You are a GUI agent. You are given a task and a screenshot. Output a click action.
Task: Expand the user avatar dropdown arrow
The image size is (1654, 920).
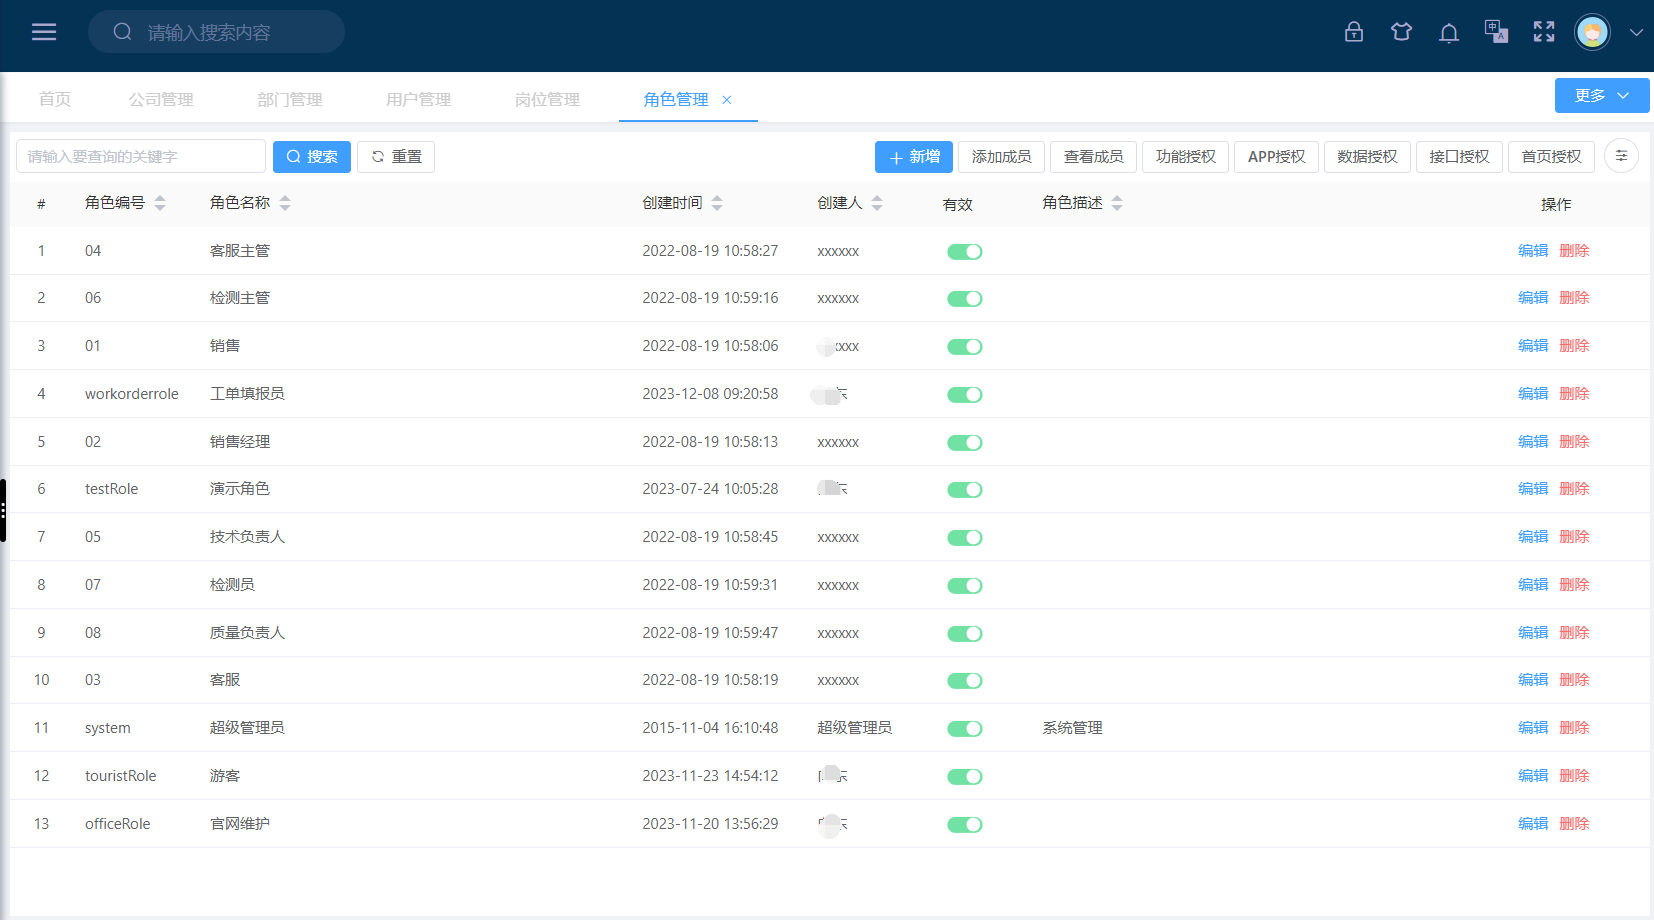1636,32
